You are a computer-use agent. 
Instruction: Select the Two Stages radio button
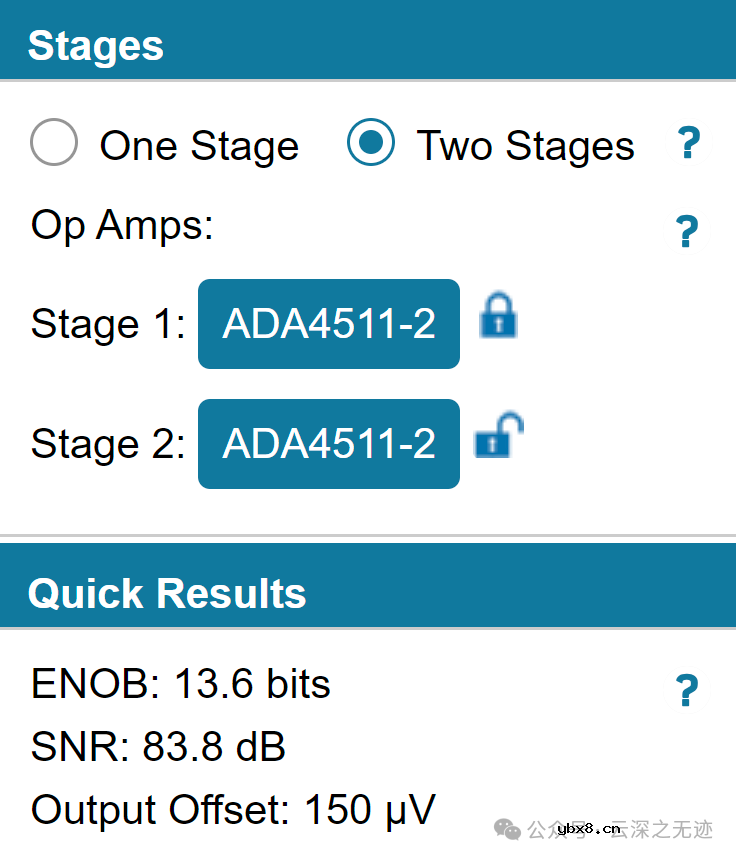370,143
